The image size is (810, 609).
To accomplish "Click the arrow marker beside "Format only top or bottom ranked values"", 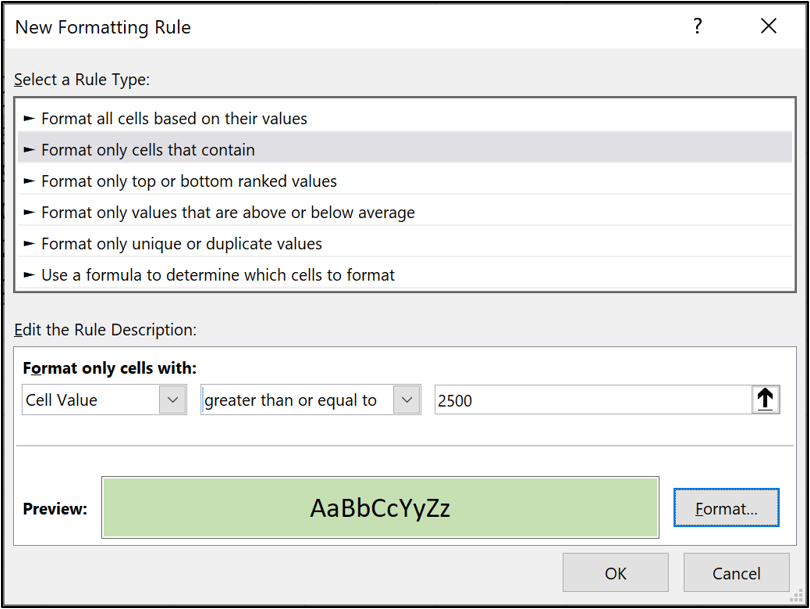I will pos(29,180).
